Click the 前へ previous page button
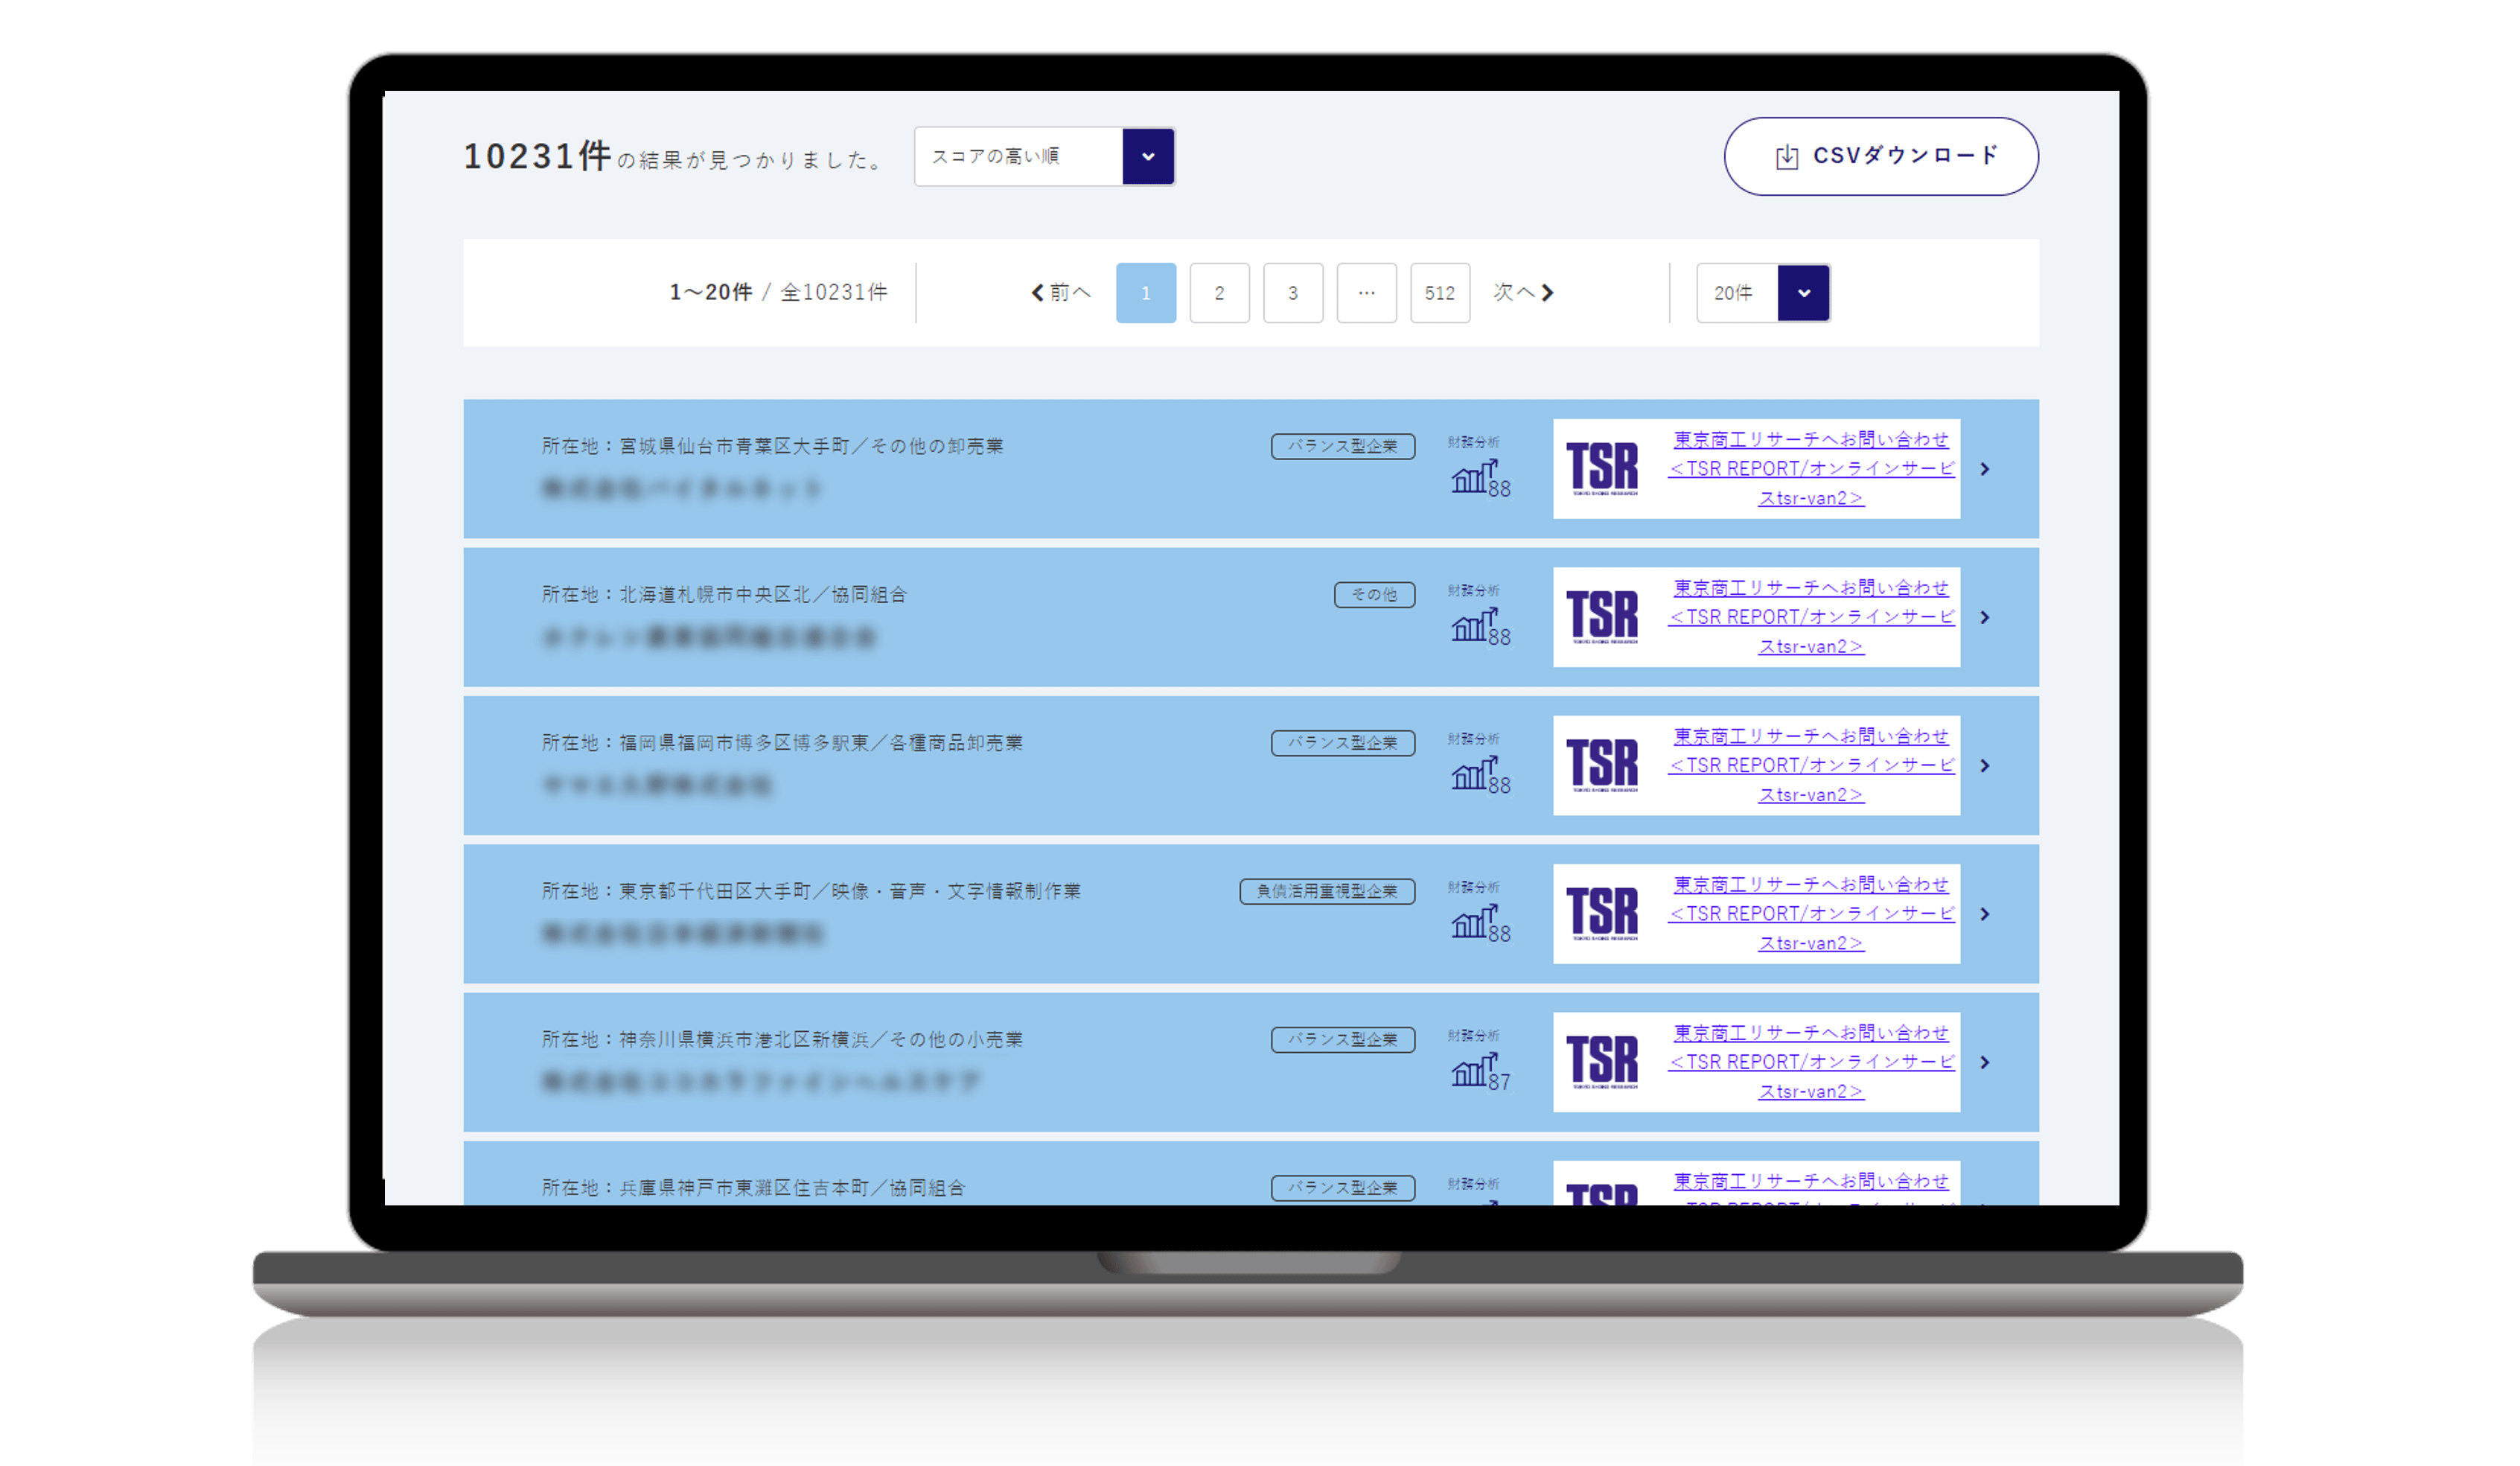2520x1466 pixels. click(x=1062, y=292)
